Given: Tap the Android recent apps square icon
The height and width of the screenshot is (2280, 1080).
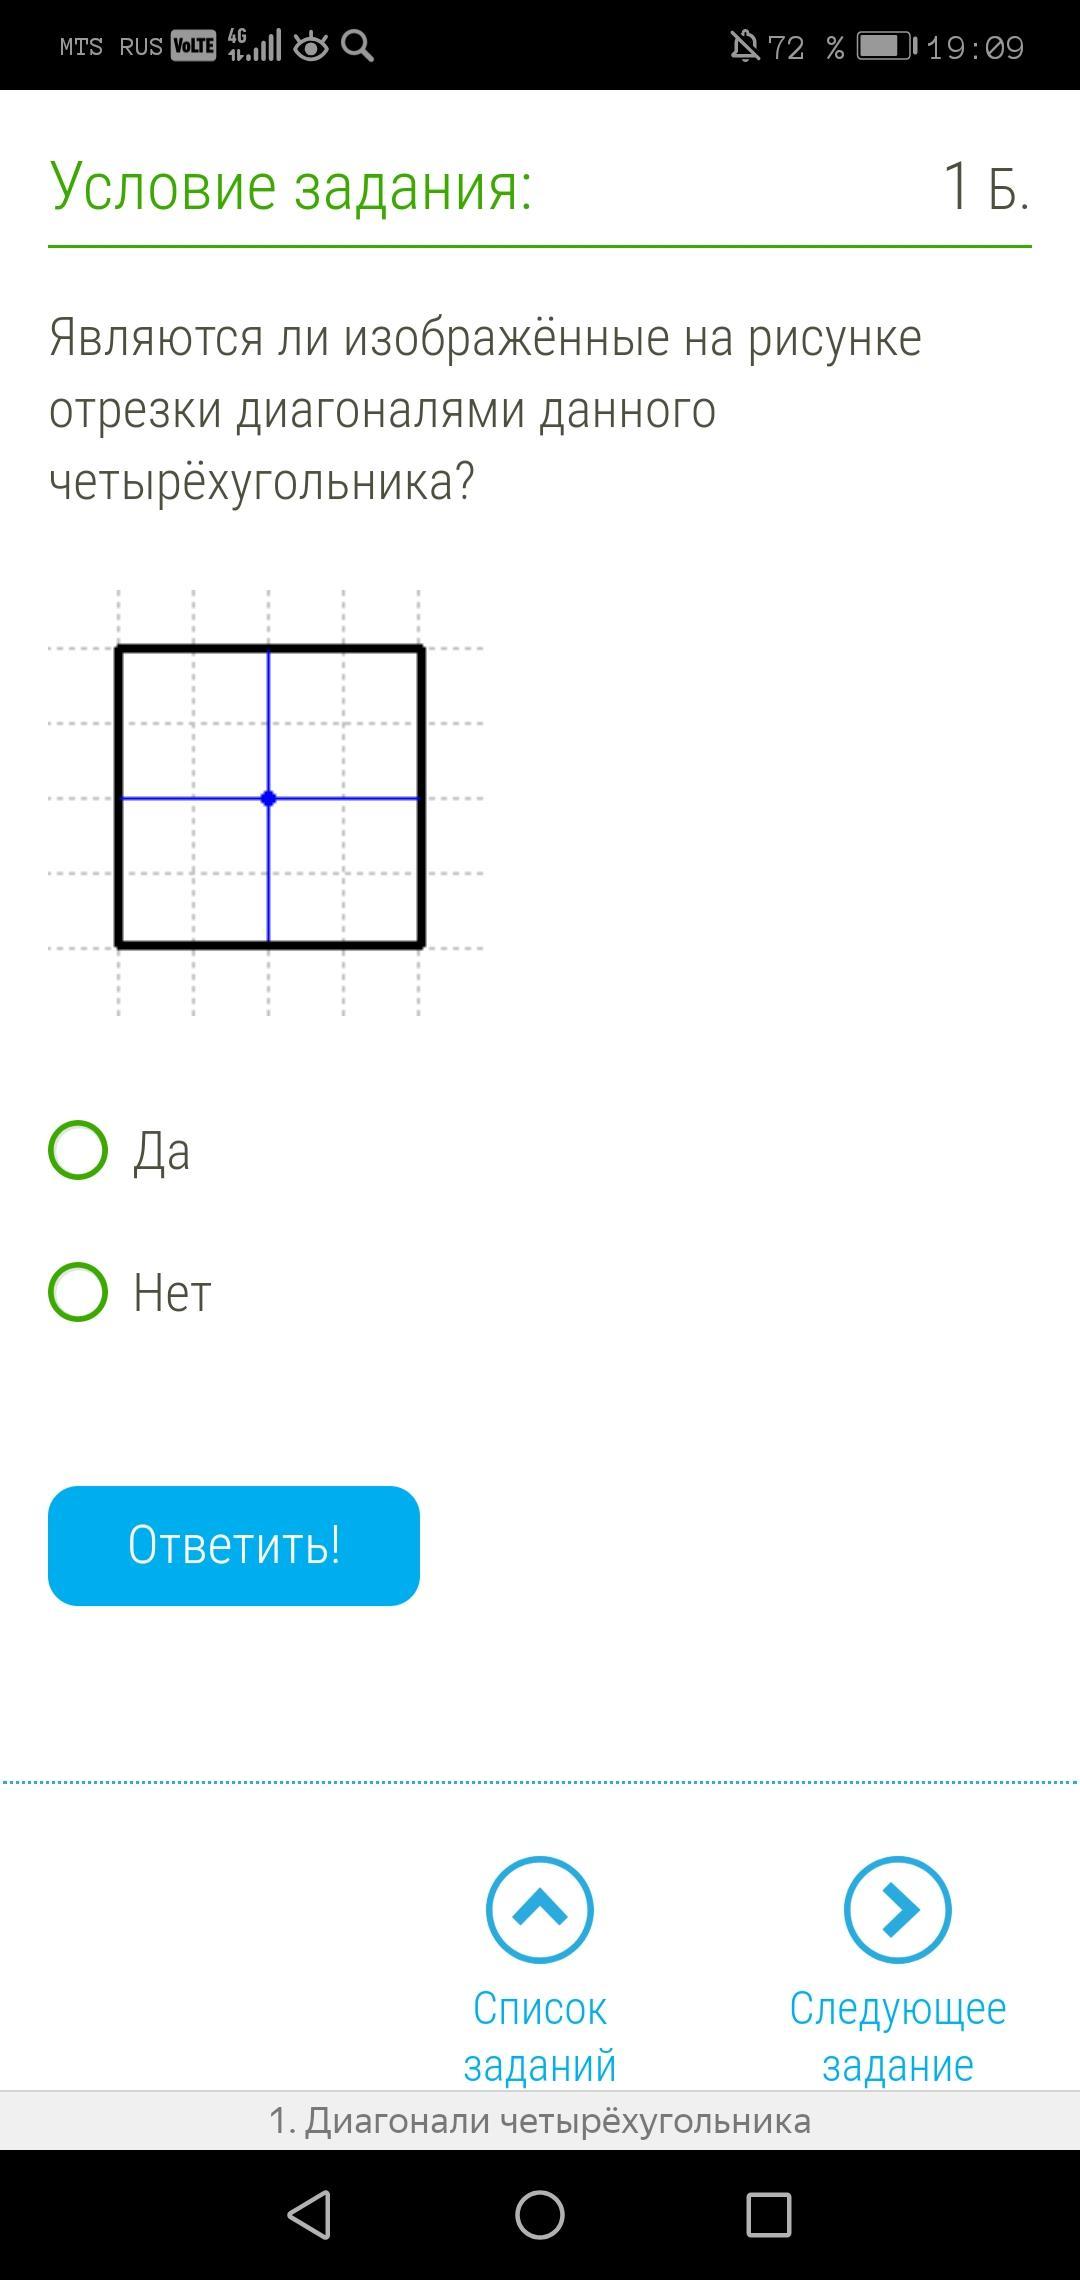Looking at the screenshot, I should coord(769,2214).
